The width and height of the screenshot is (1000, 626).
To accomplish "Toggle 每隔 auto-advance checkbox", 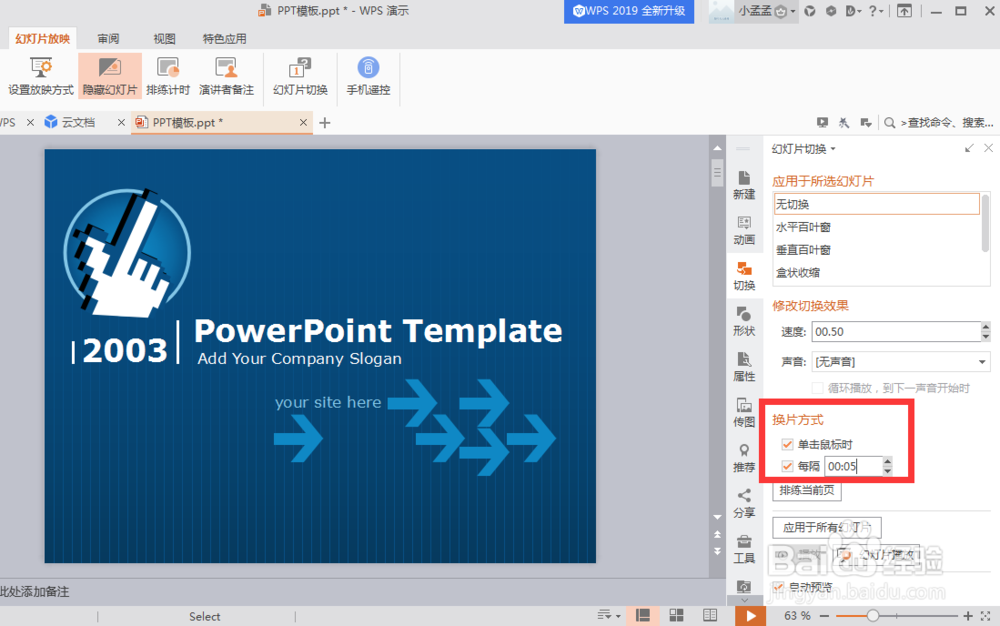I will tap(787, 466).
